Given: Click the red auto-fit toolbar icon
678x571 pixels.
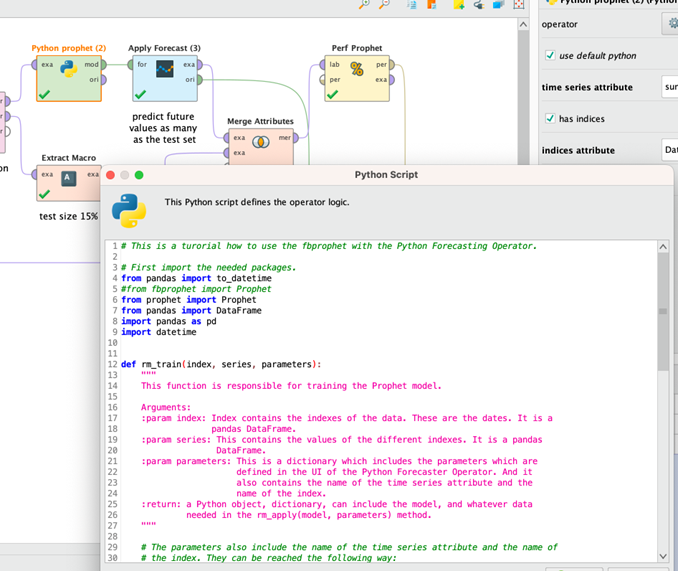Looking at the screenshot, I should point(518,4).
